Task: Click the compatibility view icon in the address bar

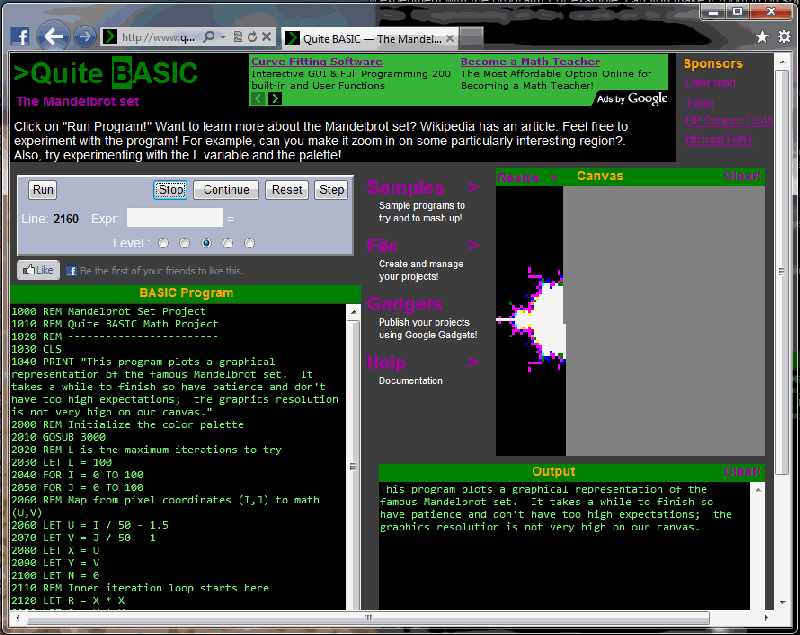Action: point(238,37)
